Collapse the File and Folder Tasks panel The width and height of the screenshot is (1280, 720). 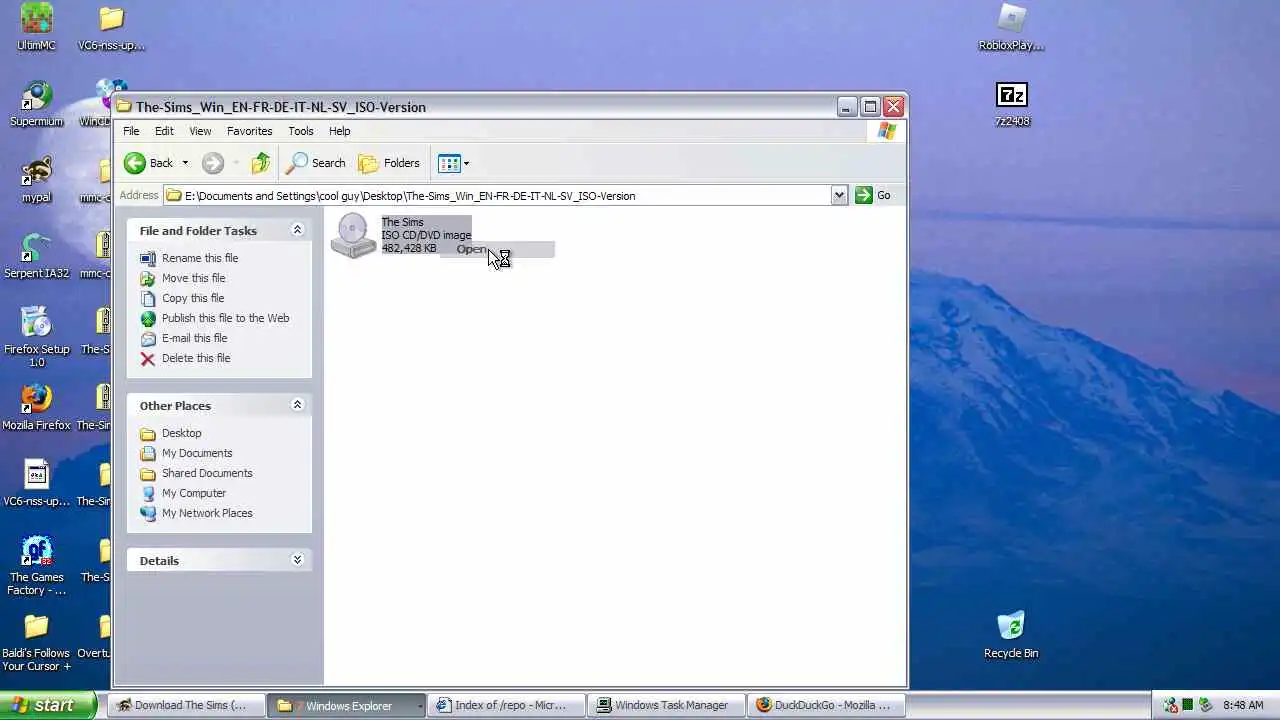pyautogui.click(x=297, y=230)
